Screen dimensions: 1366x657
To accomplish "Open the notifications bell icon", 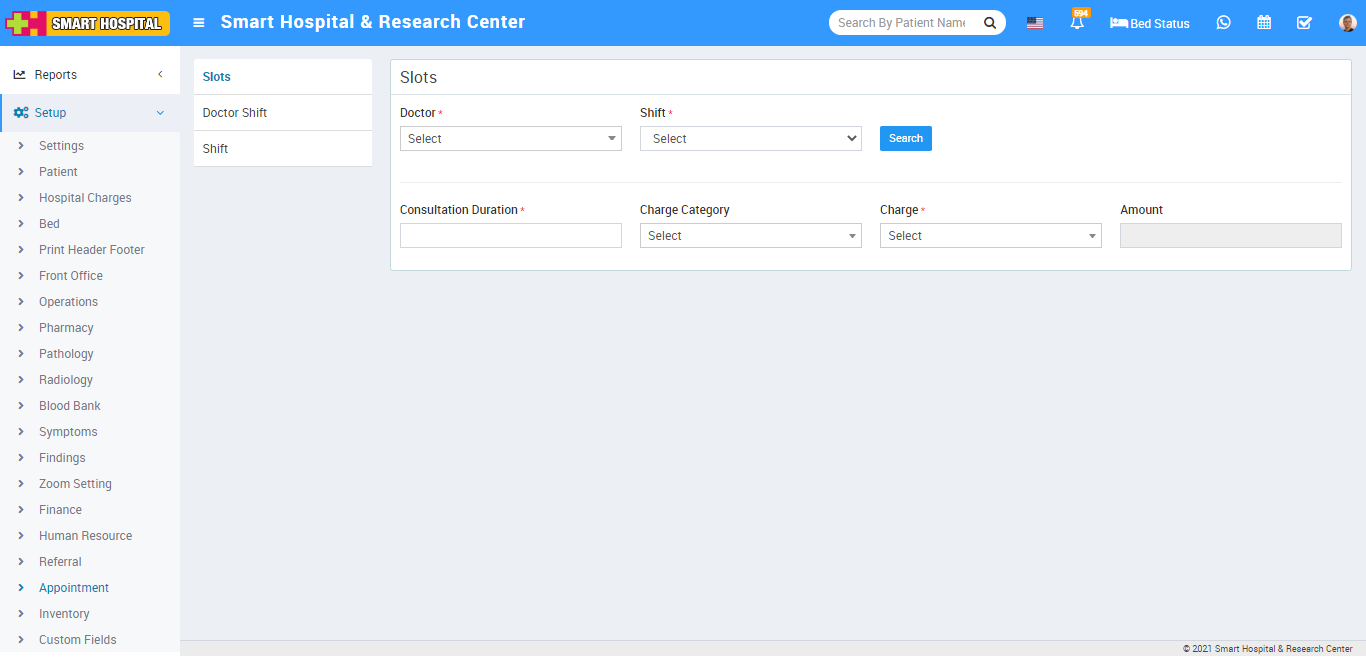I will pos(1077,22).
